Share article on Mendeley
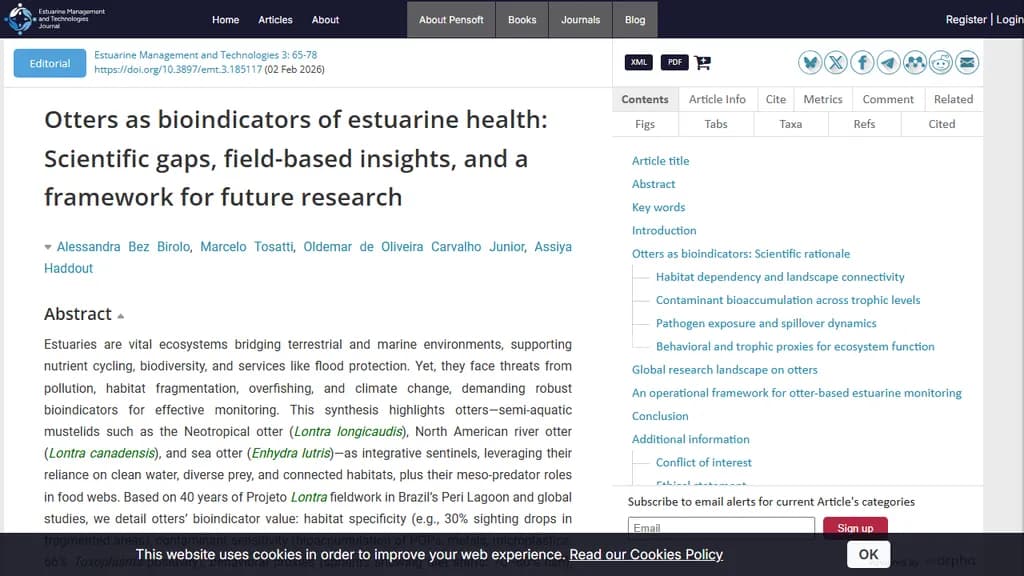Viewport: 1024px width, 576px height. 914,63
